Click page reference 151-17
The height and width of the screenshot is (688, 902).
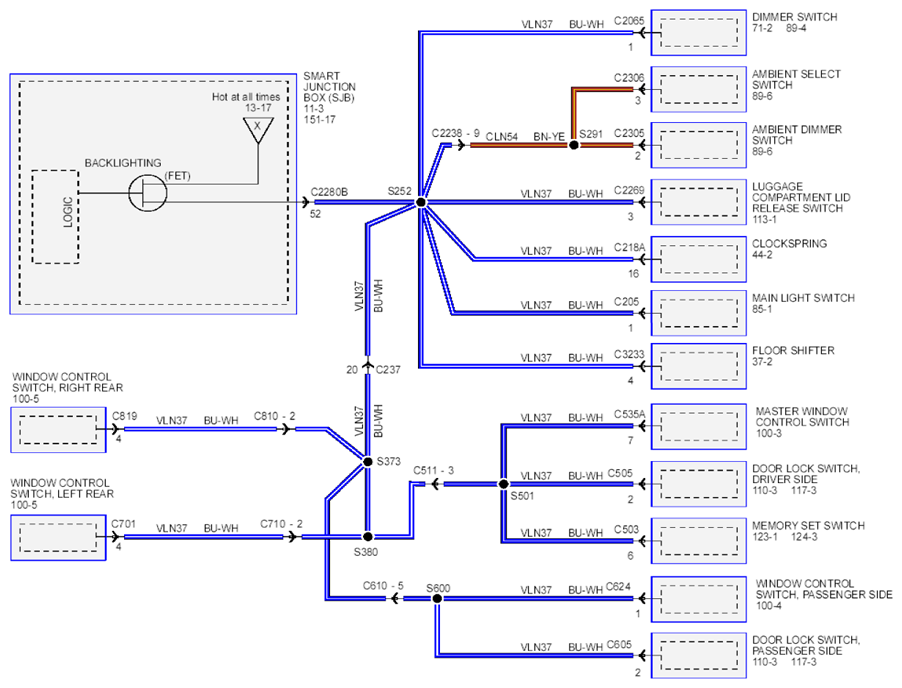coord(319,120)
